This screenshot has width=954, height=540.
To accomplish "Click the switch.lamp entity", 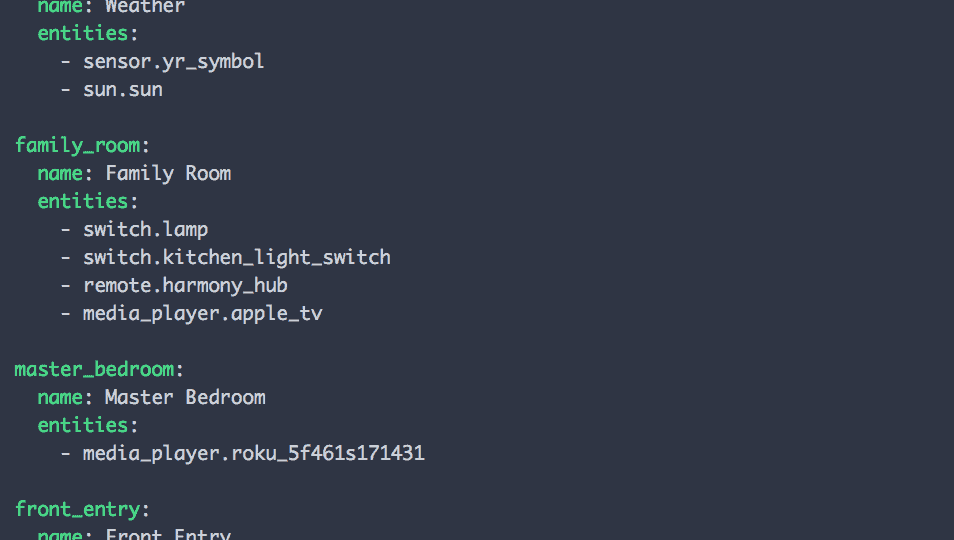I will [145, 230].
